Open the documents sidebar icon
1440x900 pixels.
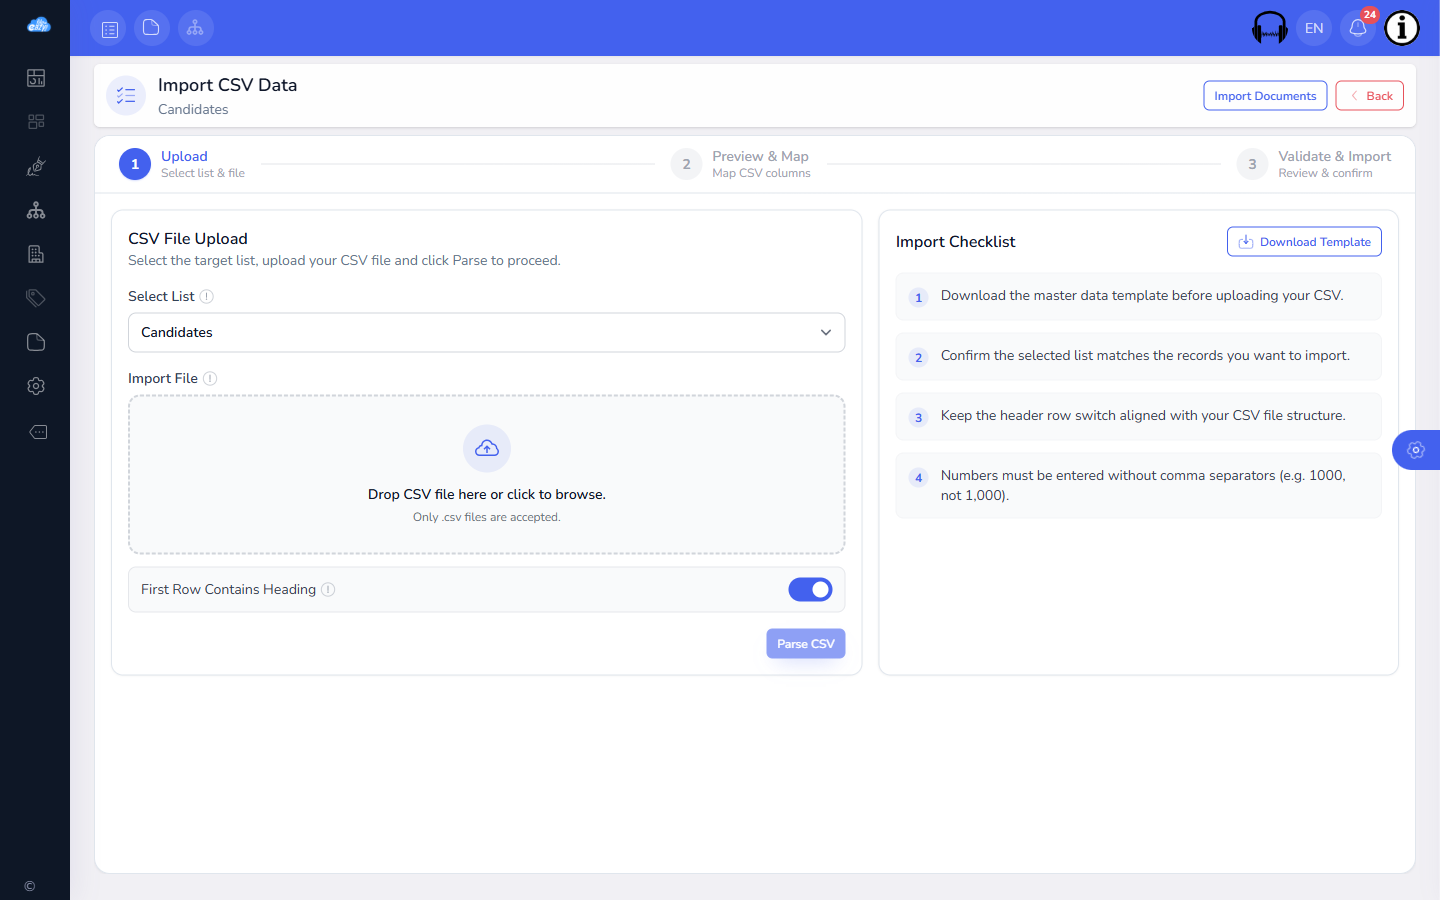tap(36, 342)
